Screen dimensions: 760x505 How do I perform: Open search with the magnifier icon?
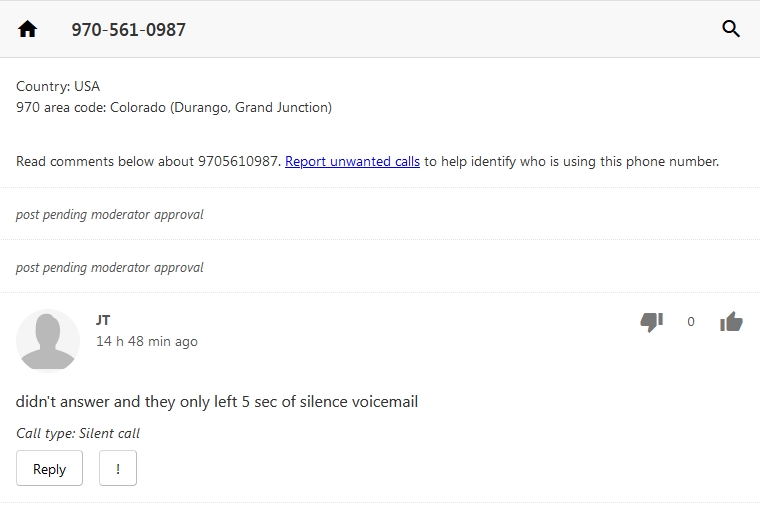coord(731,29)
